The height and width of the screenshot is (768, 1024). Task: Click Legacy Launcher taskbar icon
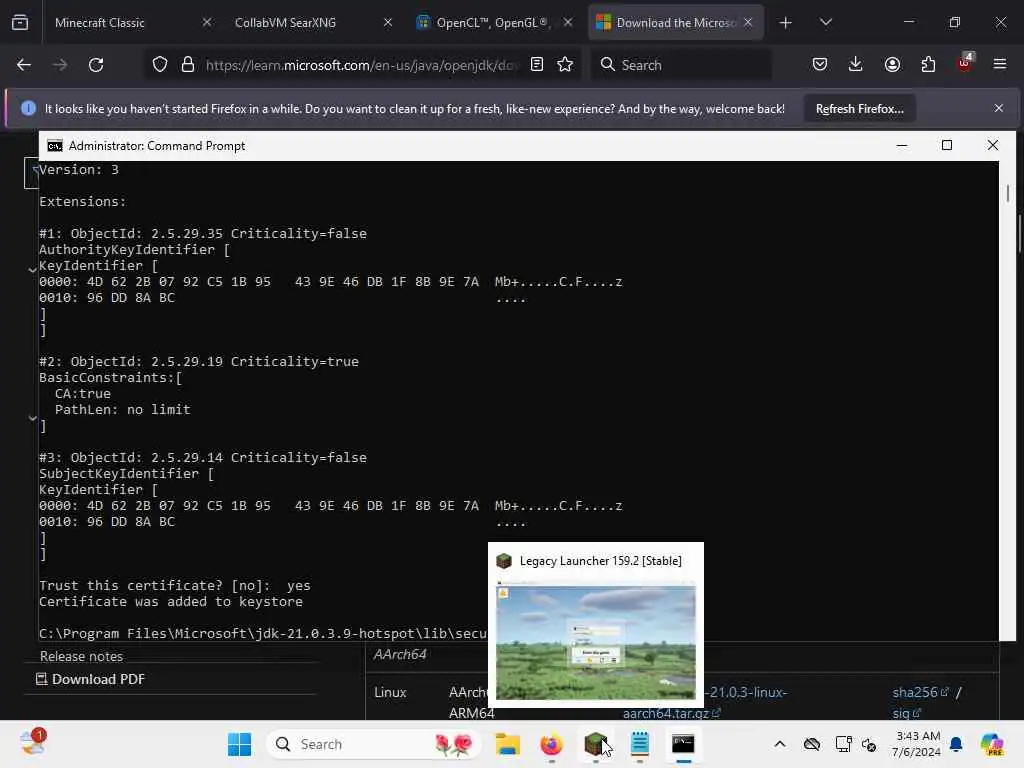tap(596, 744)
